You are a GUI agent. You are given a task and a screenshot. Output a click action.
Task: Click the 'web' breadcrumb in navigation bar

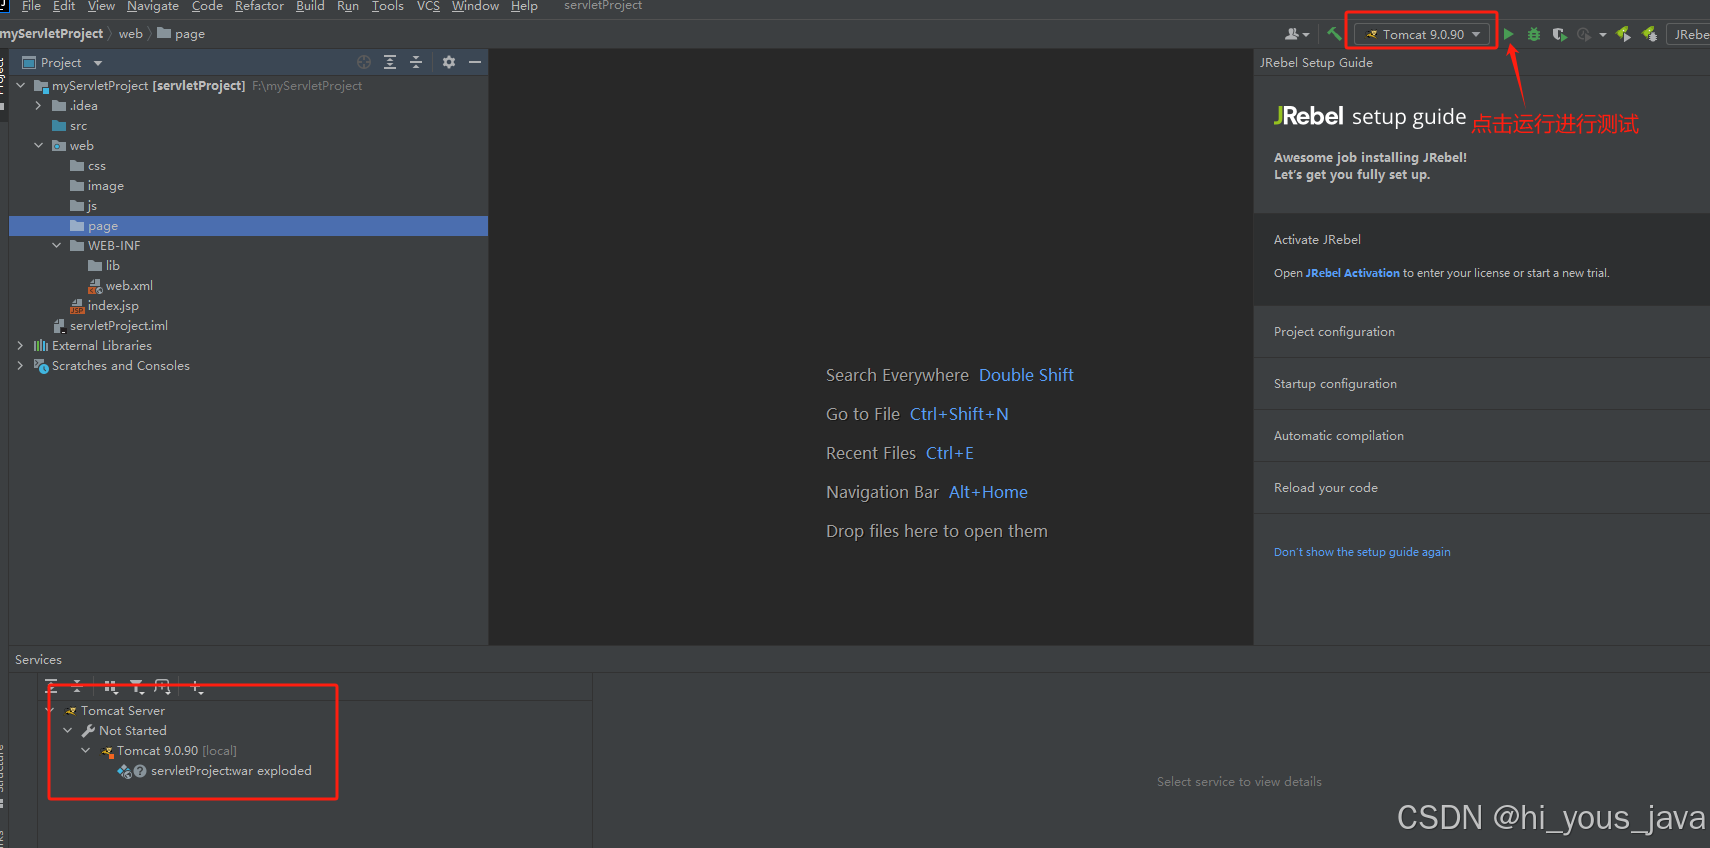pos(130,34)
